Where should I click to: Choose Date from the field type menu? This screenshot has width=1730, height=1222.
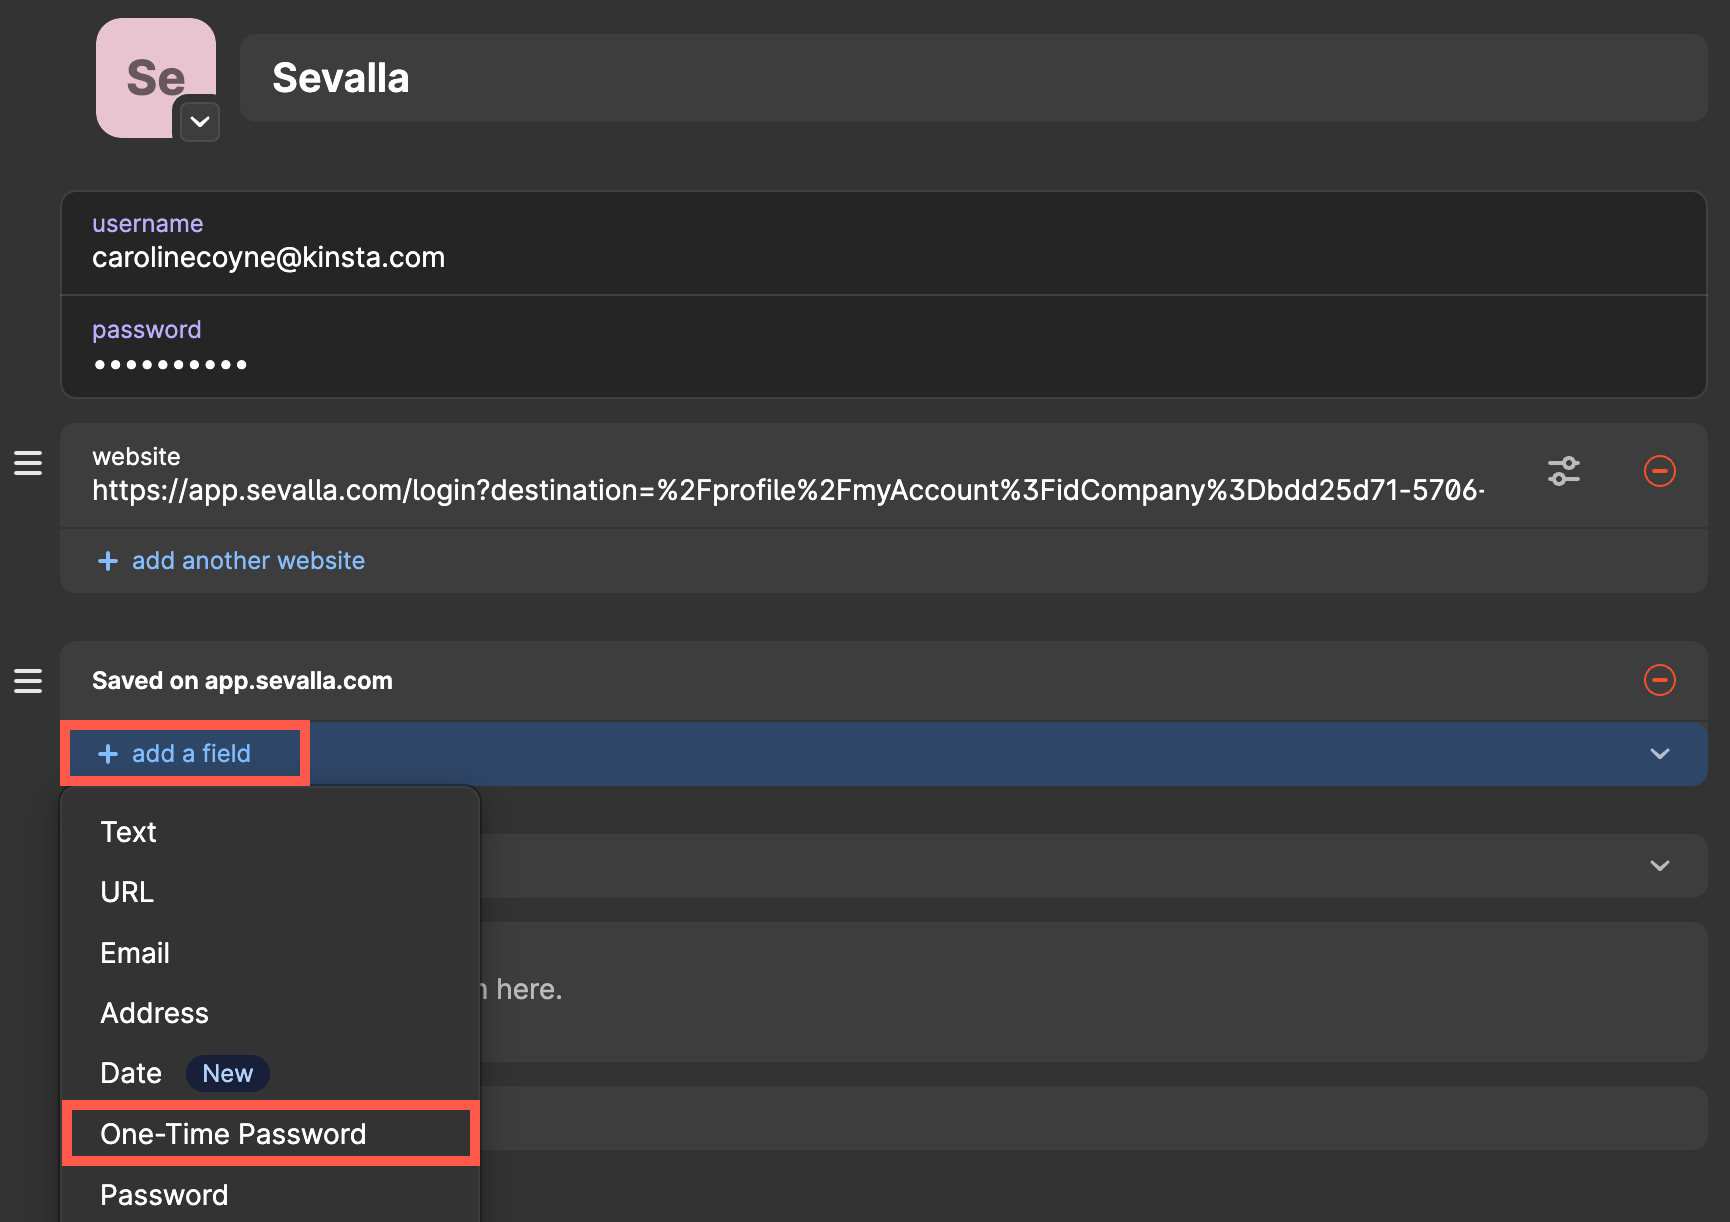click(x=270, y=1073)
